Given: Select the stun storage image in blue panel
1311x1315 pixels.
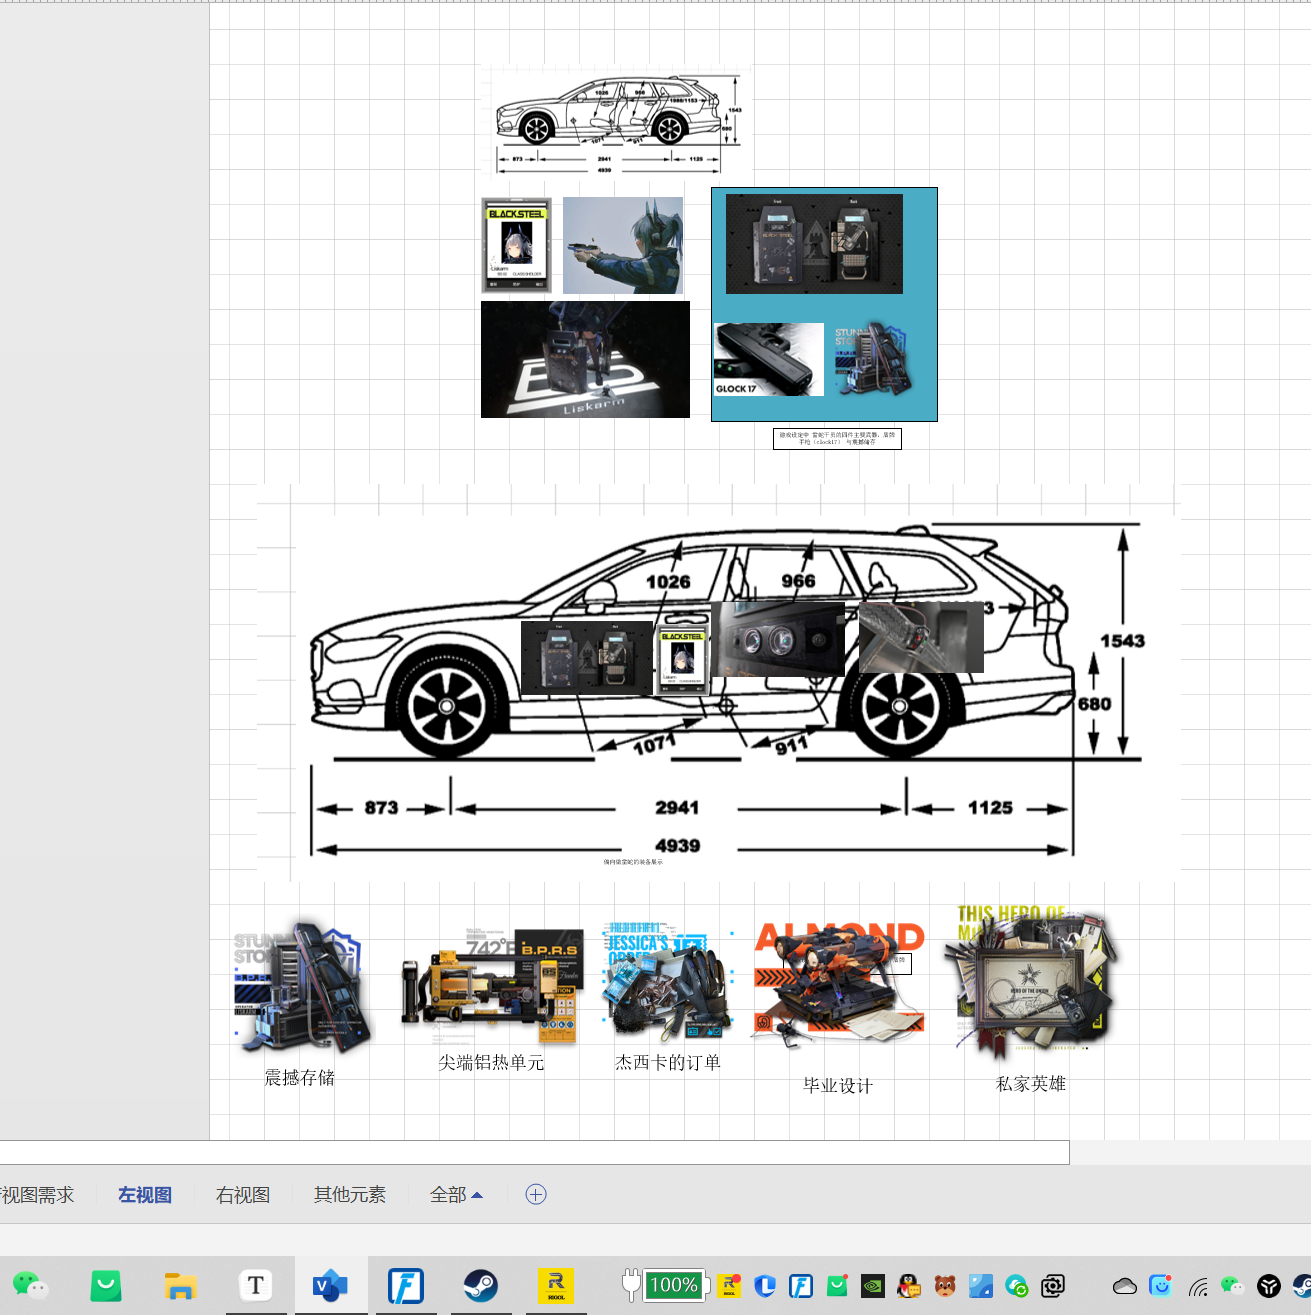Looking at the screenshot, I should [872, 358].
